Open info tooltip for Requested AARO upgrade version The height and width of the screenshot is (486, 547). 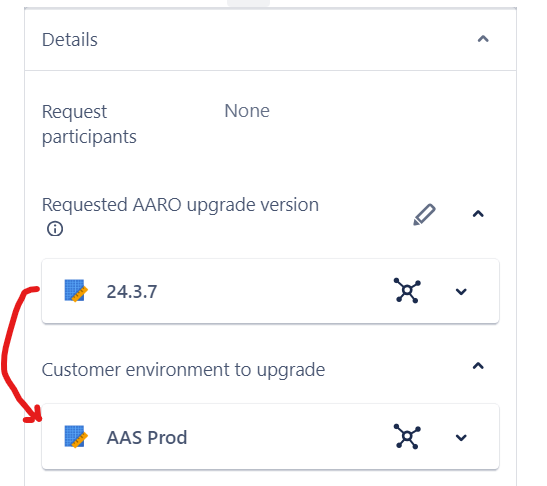click(x=55, y=229)
